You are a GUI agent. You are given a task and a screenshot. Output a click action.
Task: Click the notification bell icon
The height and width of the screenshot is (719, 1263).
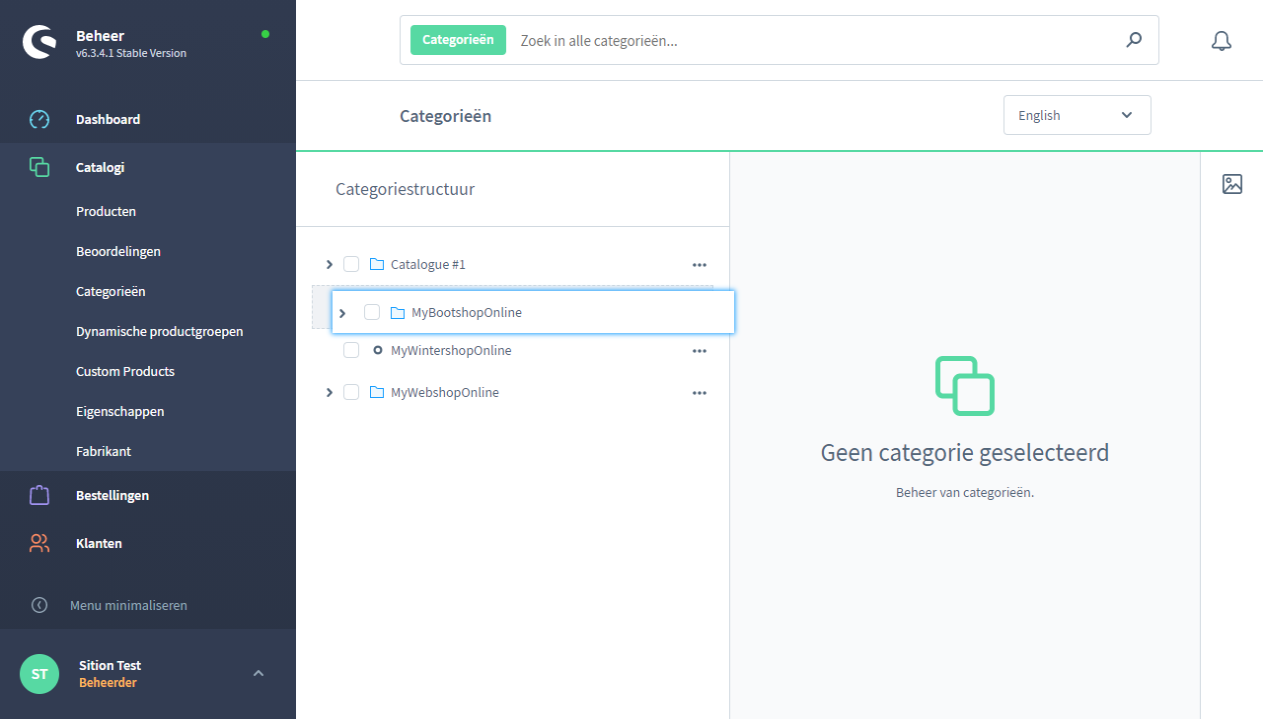pos(1220,41)
